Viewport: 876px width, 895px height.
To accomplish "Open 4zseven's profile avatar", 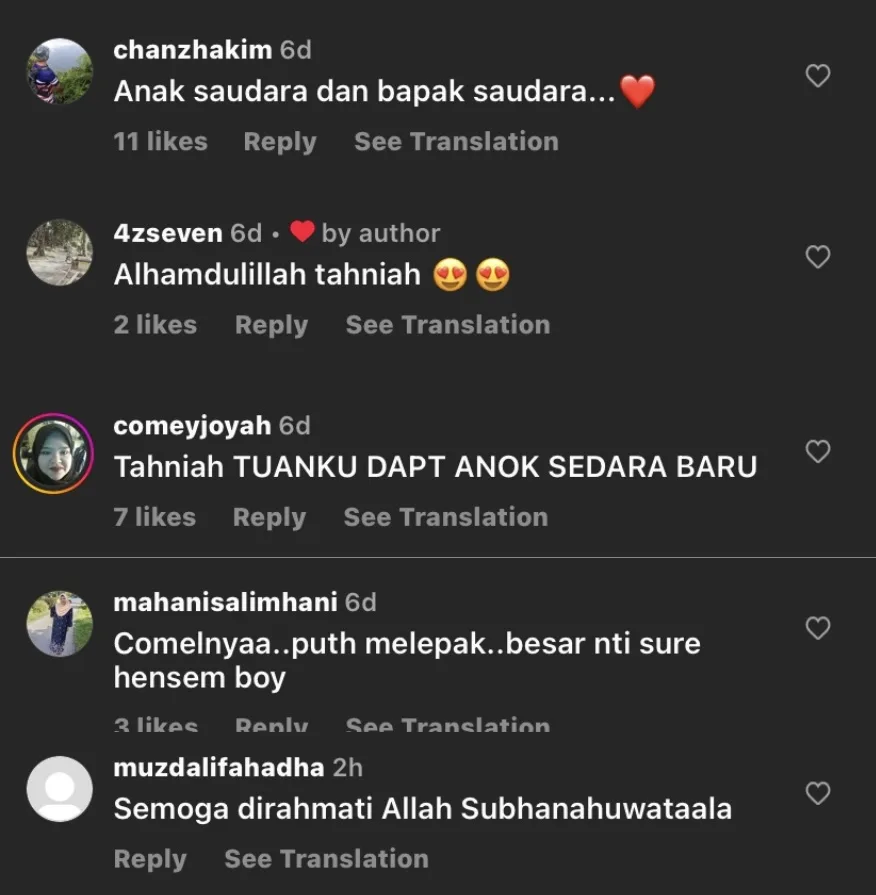I will [x=59, y=252].
